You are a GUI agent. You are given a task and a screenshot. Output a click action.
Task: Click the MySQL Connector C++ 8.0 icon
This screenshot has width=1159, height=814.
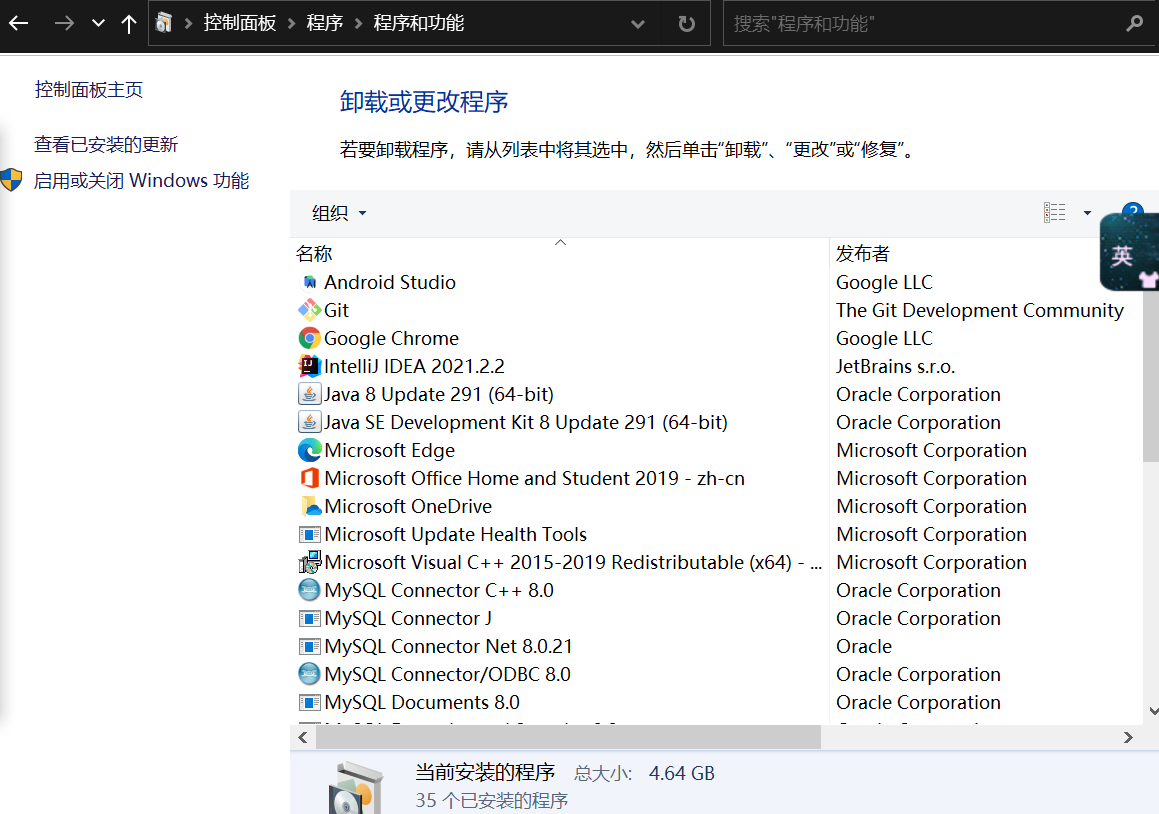(x=310, y=590)
